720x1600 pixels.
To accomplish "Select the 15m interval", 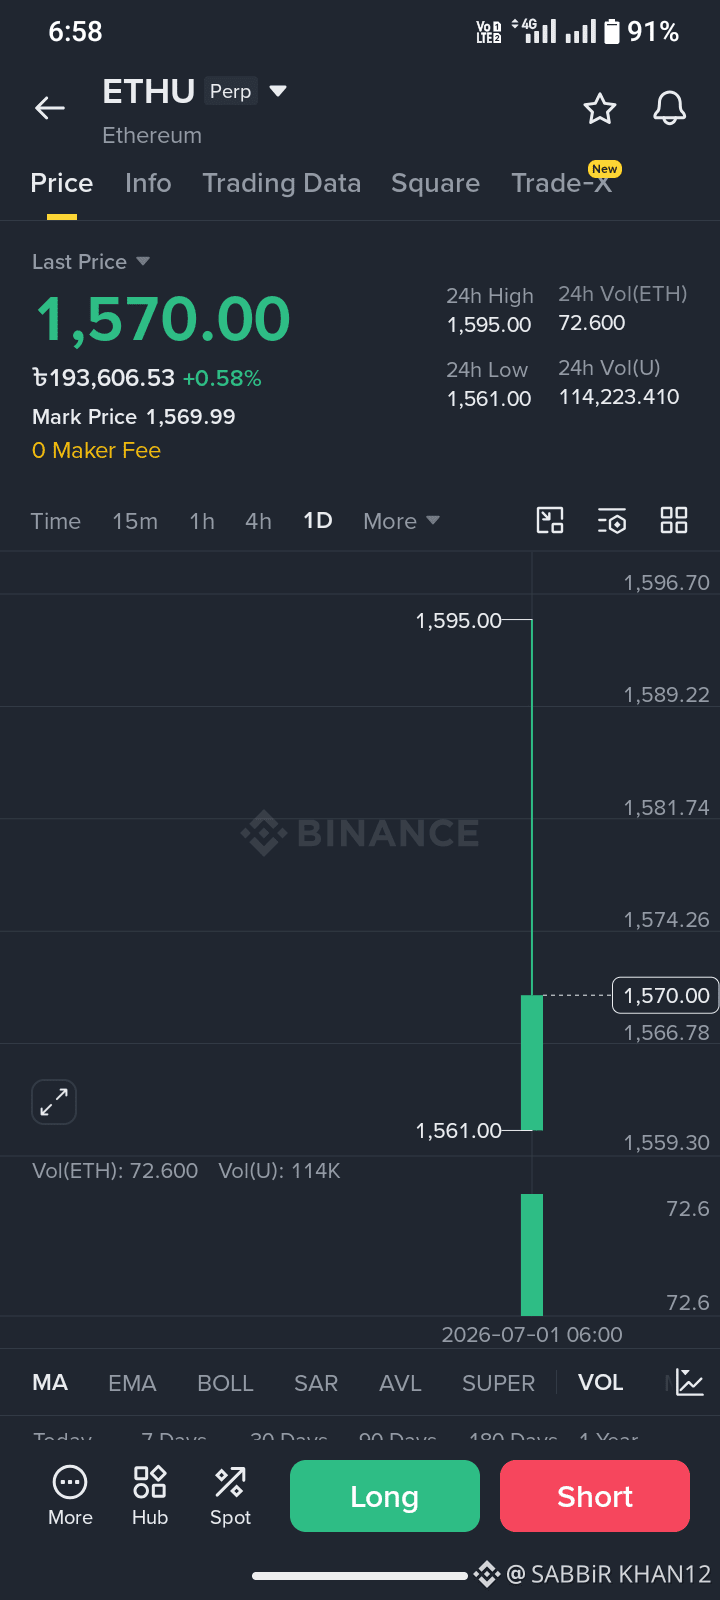I will click(135, 521).
